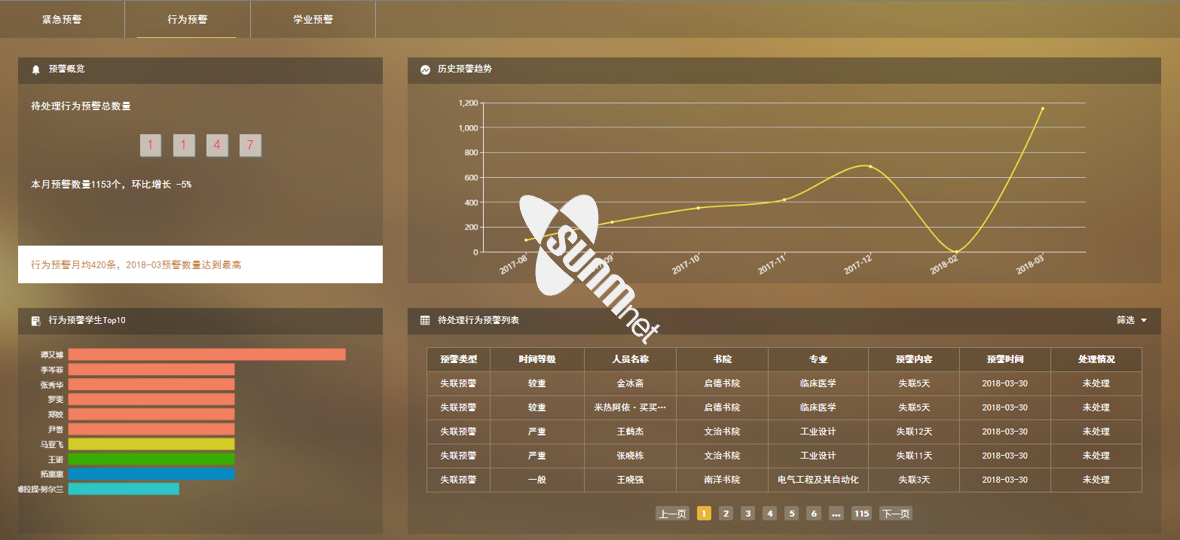The image size is (1180, 540).
Task: Select the 行为预警 tab
Action: pos(187,19)
